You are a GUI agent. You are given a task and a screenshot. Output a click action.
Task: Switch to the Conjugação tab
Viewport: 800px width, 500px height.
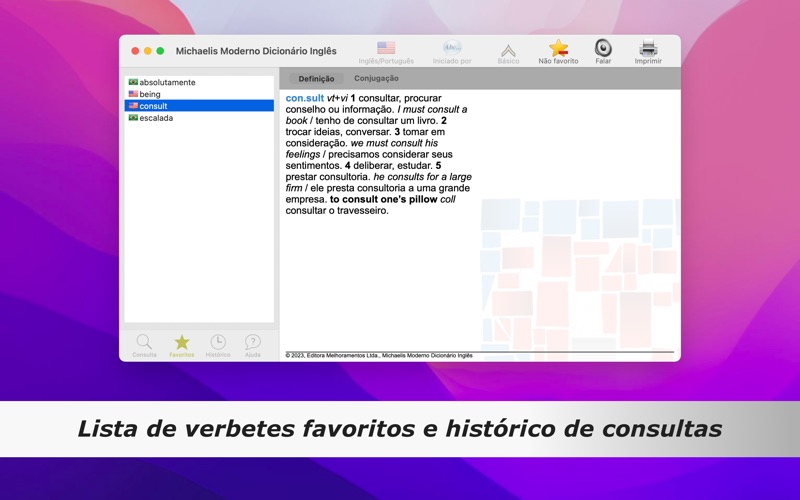[376, 79]
